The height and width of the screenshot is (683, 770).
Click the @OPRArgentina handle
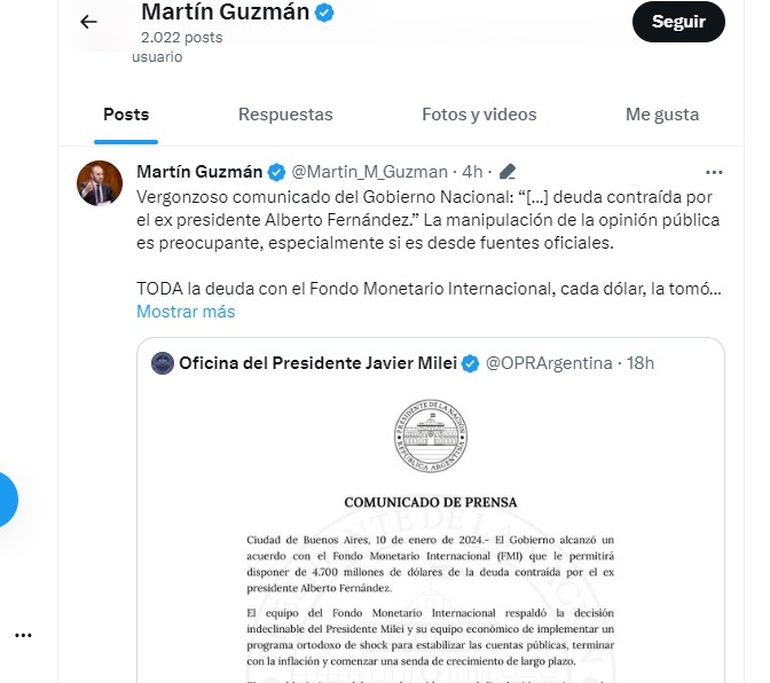548,363
